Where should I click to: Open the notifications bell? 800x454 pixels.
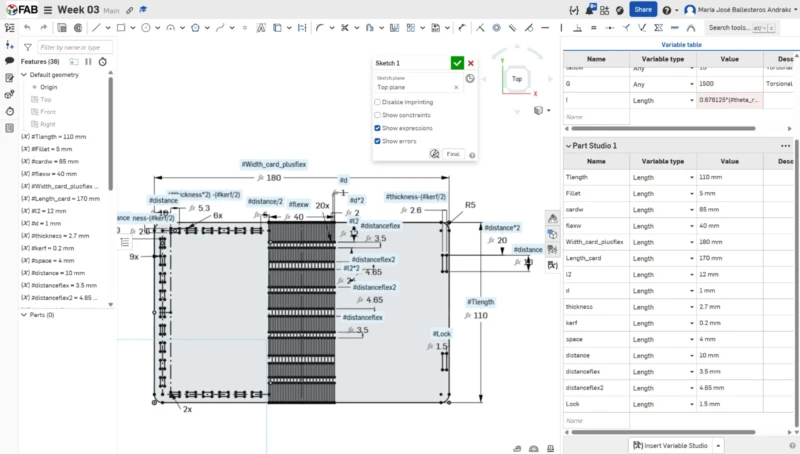(x=590, y=10)
